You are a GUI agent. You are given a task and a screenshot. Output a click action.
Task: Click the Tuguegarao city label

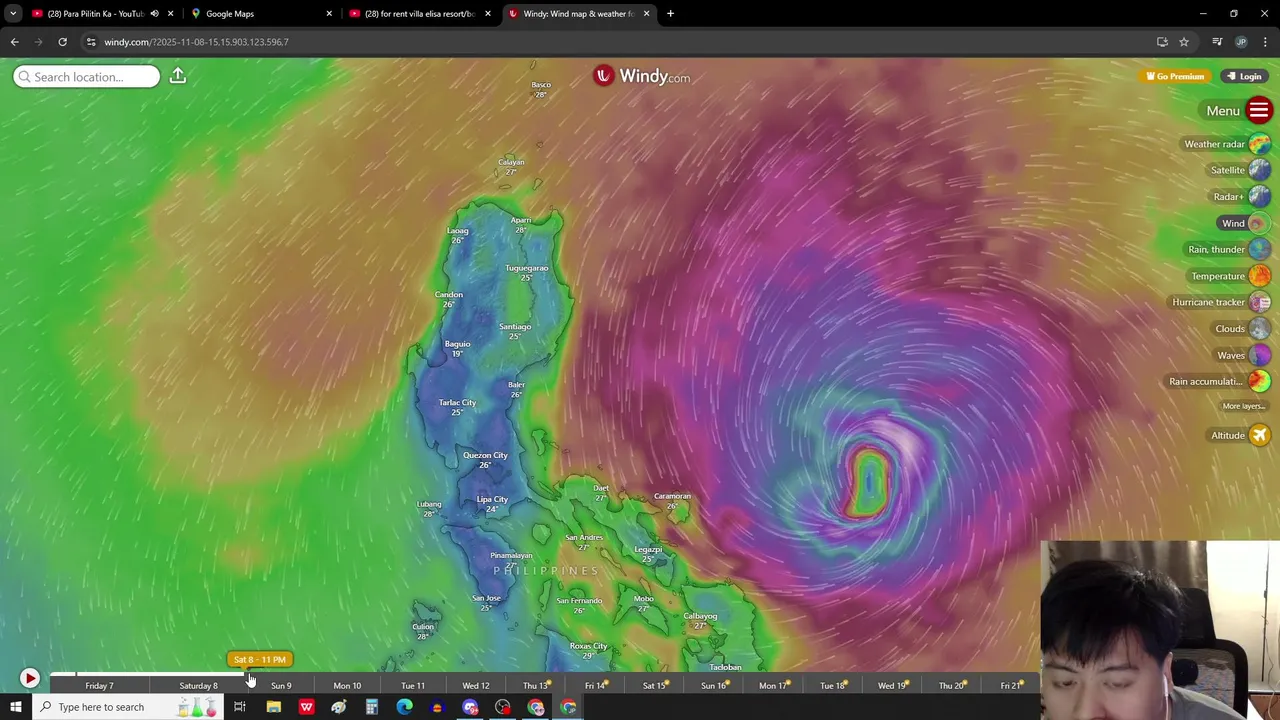(x=527, y=268)
